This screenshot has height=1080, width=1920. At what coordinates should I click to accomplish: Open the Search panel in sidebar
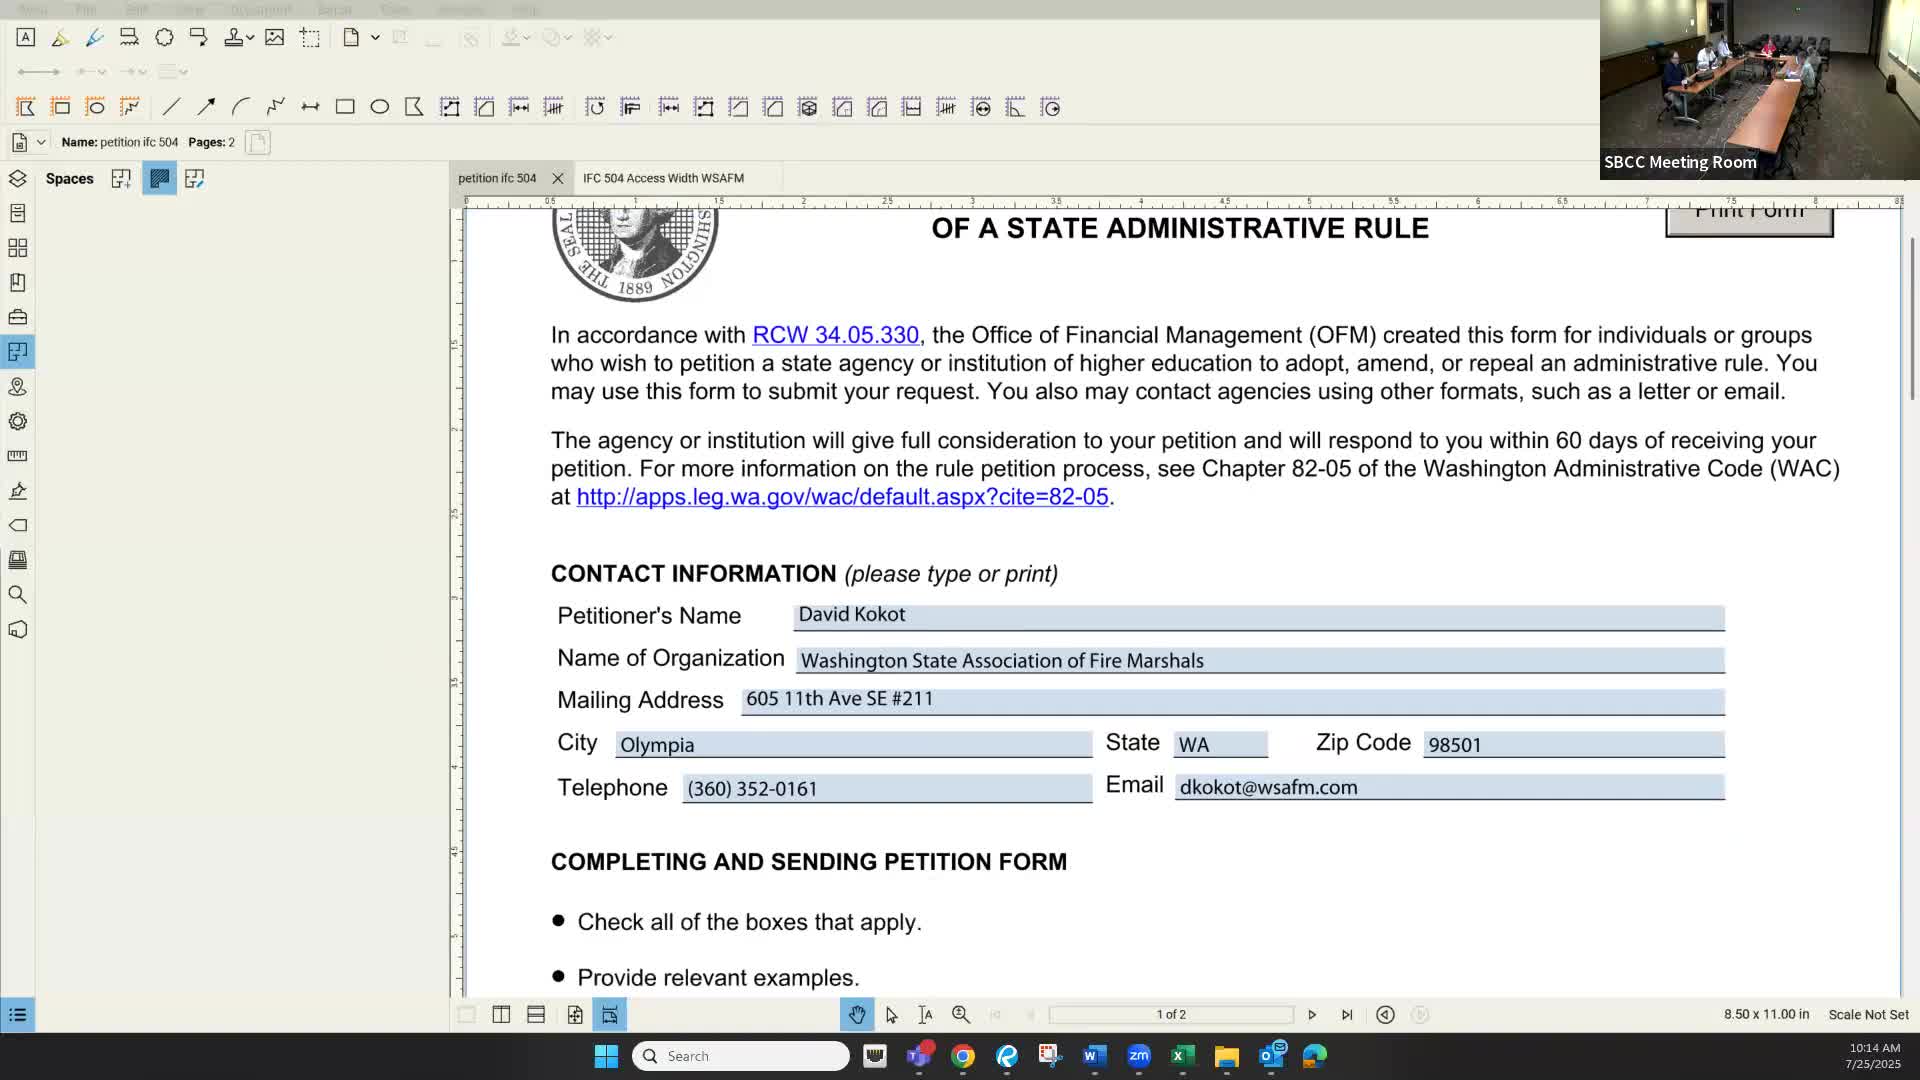[17, 595]
